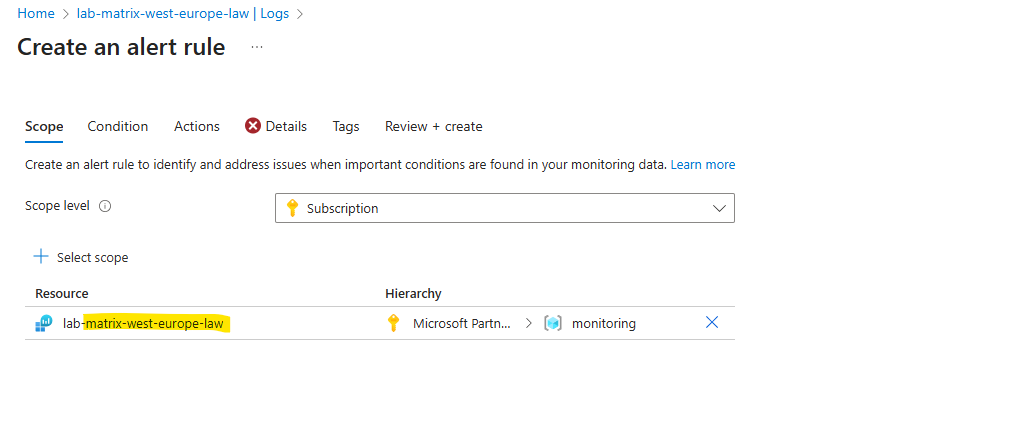Expand dropdown using the chevron arrow

pos(719,208)
